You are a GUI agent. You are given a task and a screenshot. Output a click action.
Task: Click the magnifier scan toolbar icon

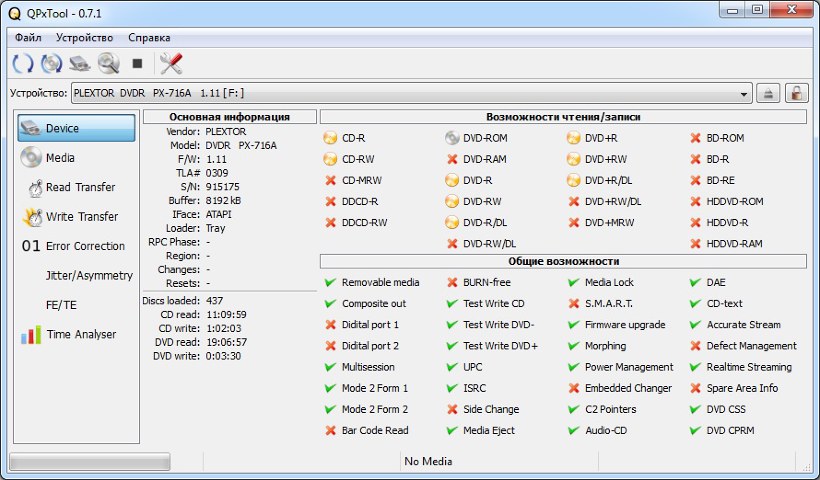coord(108,63)
